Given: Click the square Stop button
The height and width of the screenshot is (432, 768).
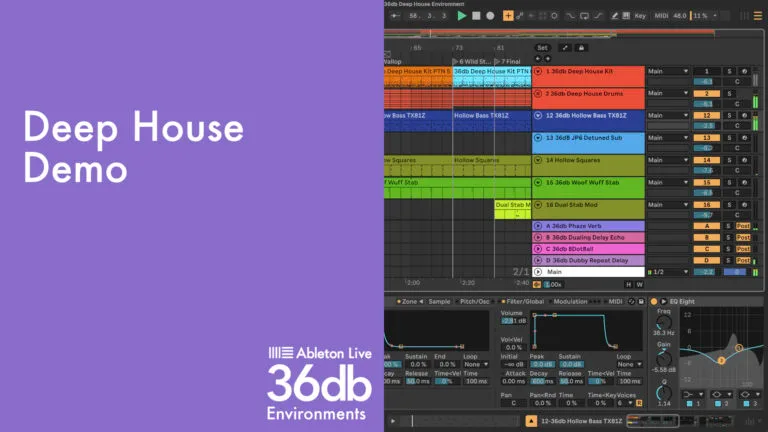Looking at the screenshot, I should click(x=476, y=16).
